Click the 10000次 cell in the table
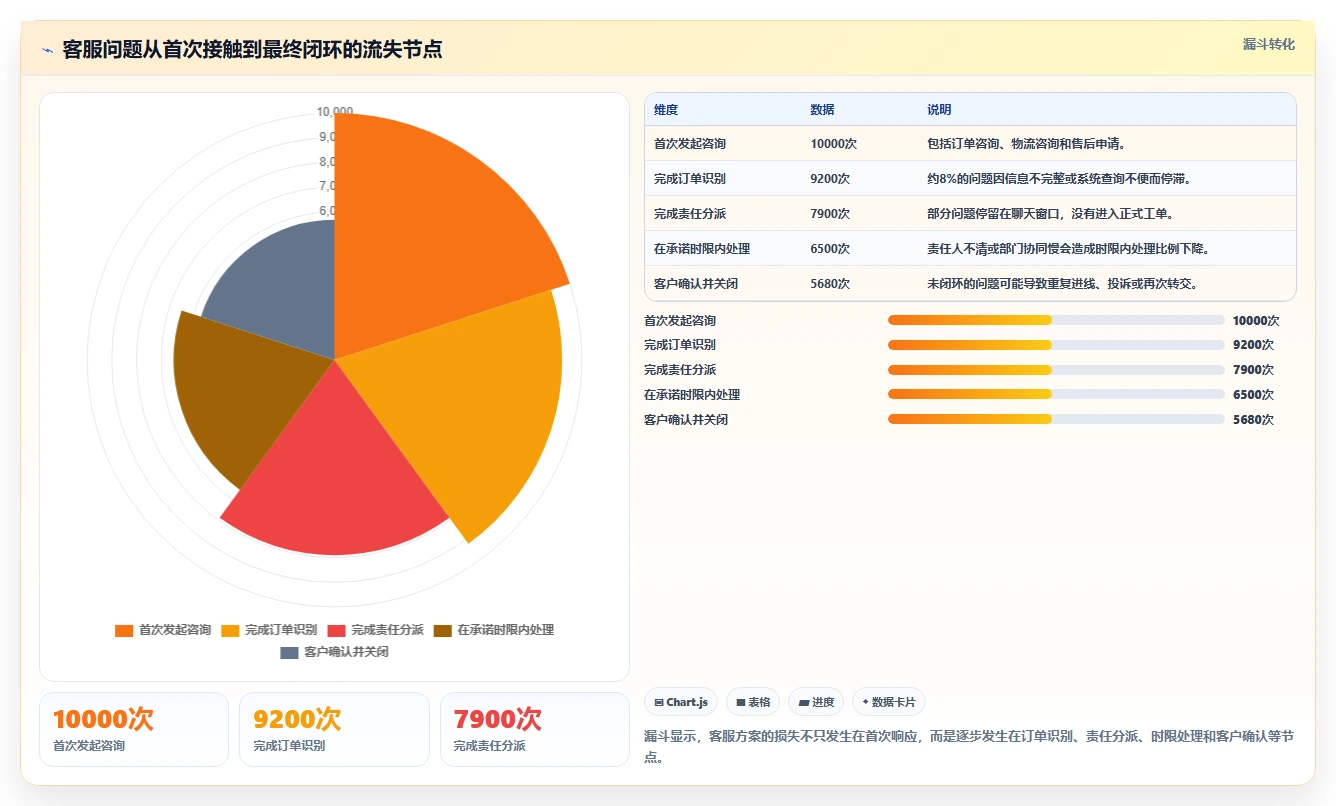 pyautogui.click(x=834, y=144)
